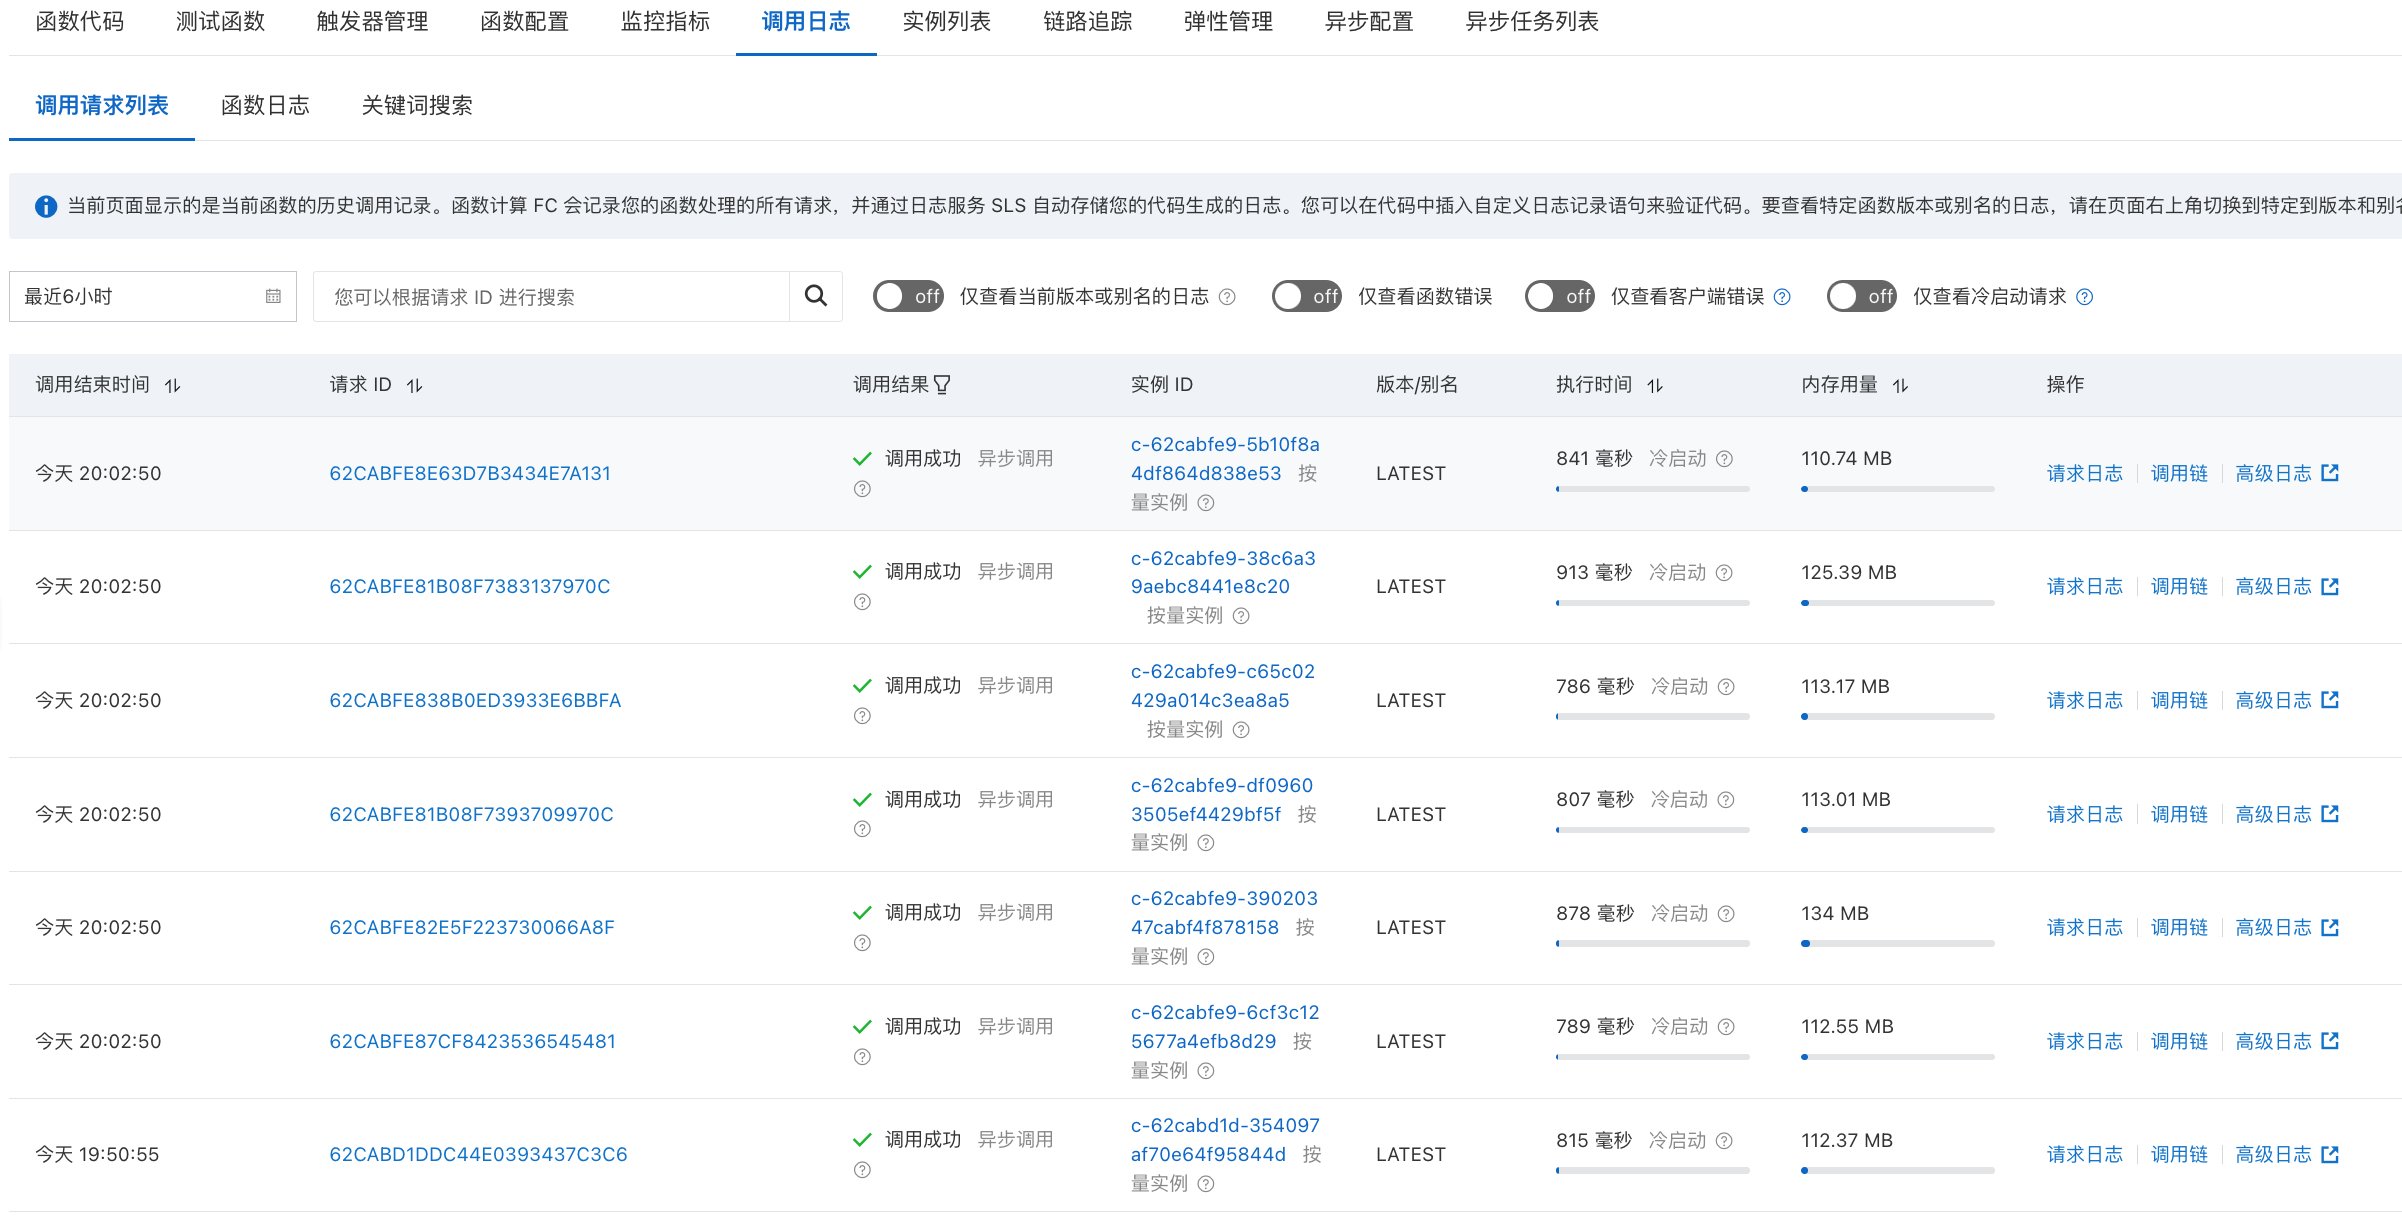
Task: Sort by 执行时间 column sort icon
Action: (1655, 385)
